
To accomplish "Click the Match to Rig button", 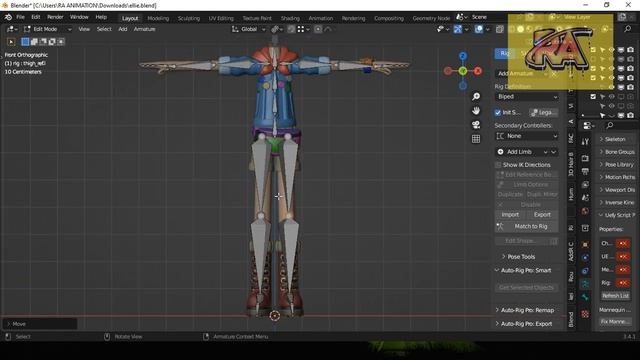I will (527, 226).
